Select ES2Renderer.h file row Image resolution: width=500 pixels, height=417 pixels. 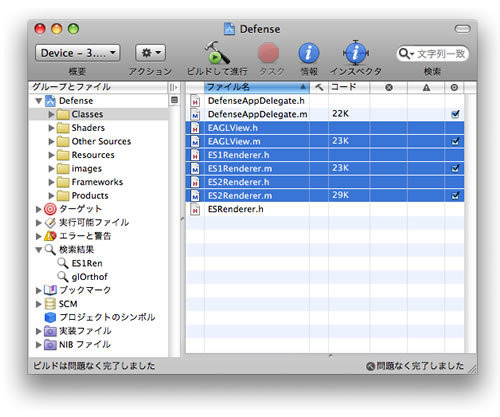[325, 182]
